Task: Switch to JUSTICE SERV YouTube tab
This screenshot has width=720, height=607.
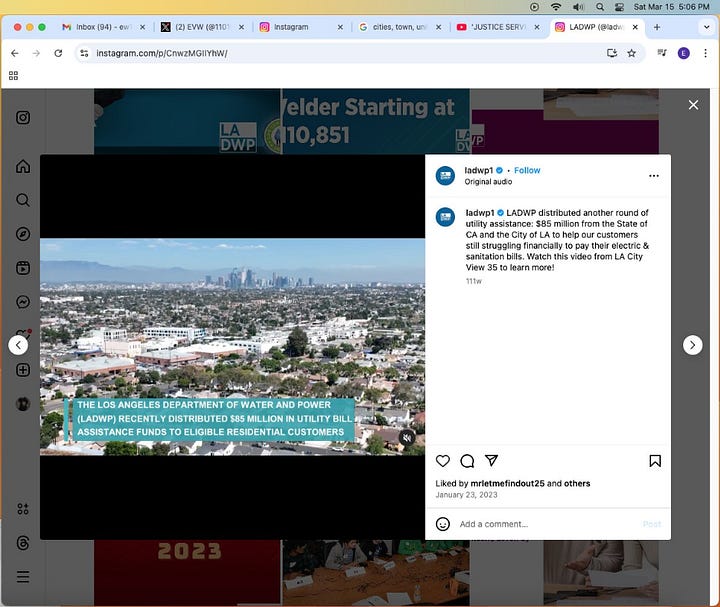Action: coord(498,27)
